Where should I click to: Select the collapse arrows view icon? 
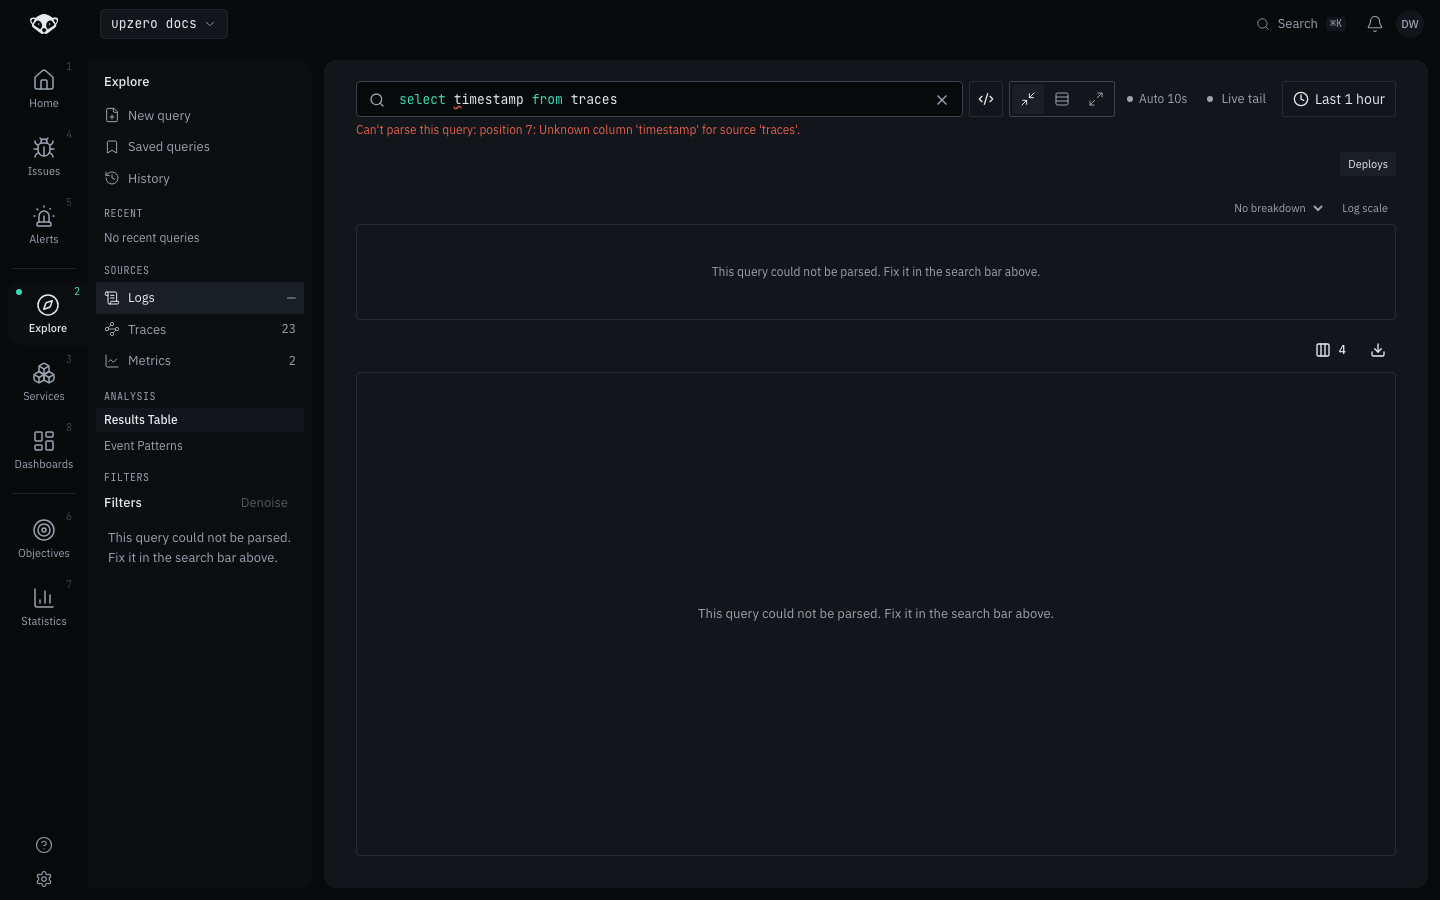[x=1028, y=99]
